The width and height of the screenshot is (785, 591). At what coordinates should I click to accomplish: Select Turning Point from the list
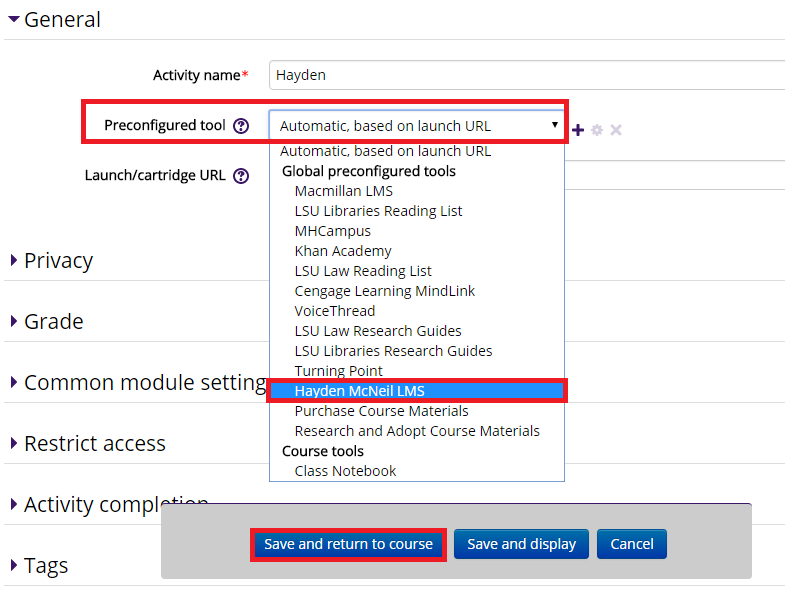(x=417, y=371)
